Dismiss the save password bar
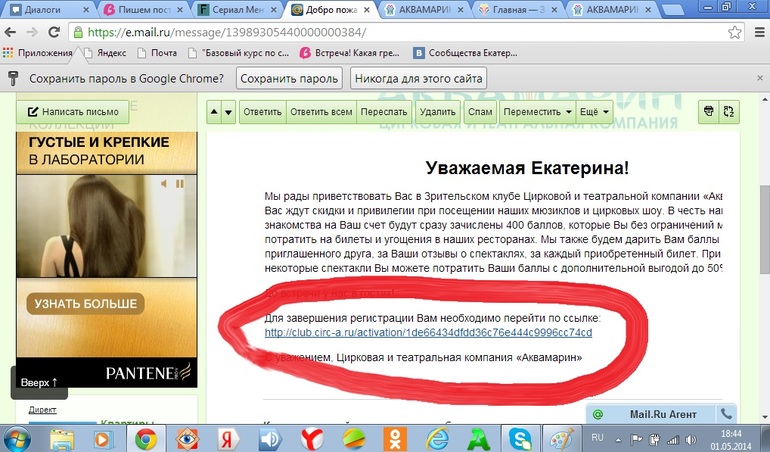This screenshot has height=452, width=770. click(x=760, y=78)
